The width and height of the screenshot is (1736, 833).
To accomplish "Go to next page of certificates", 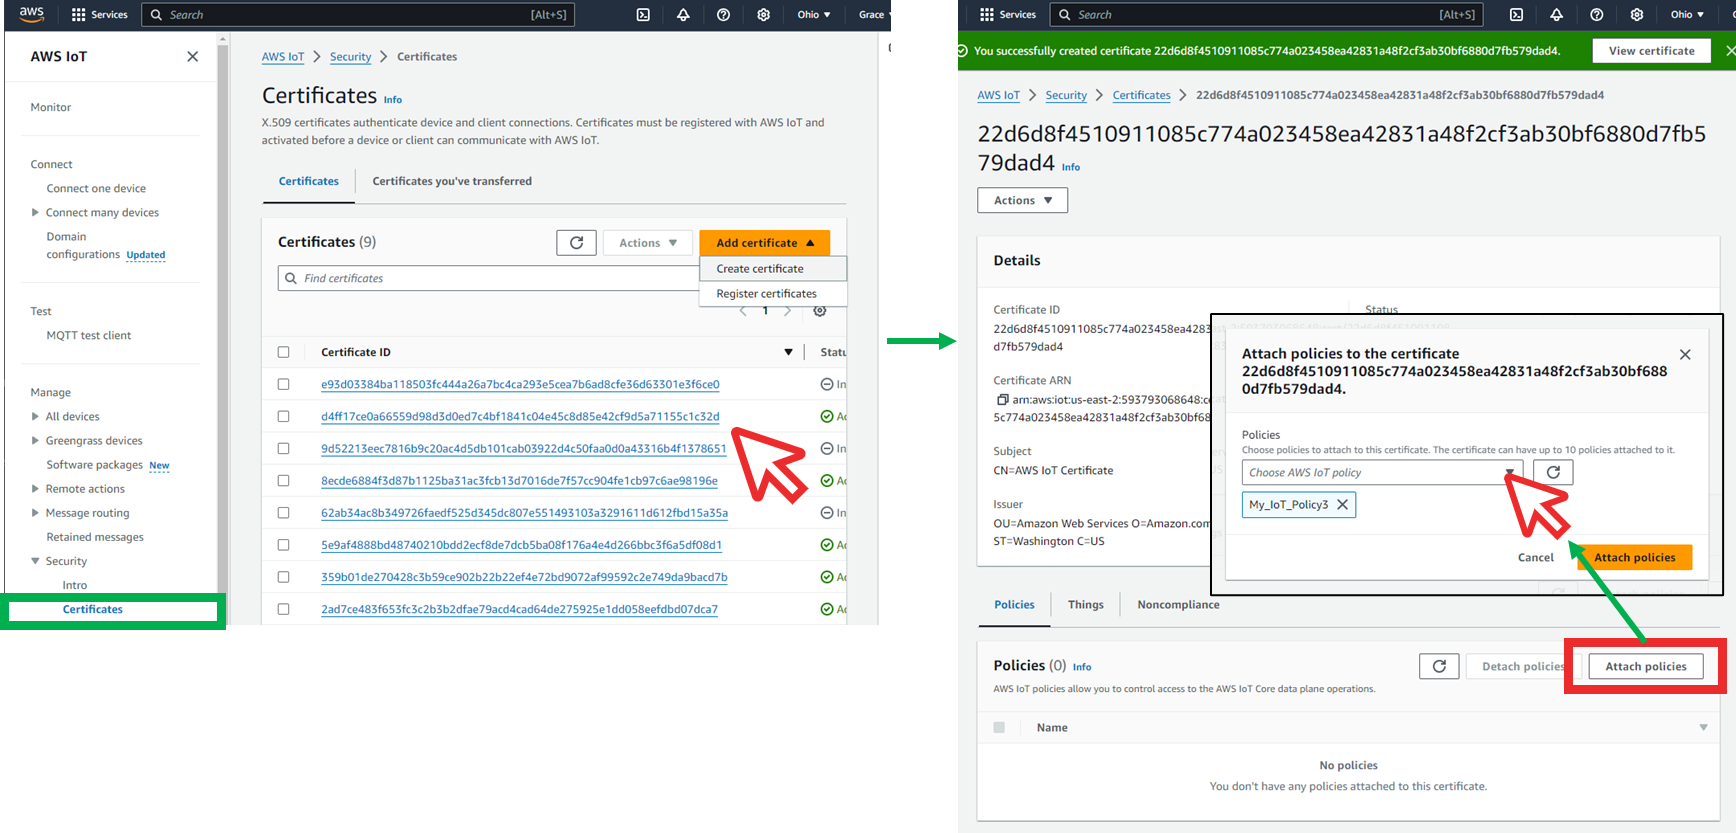I will pos(788,311).
